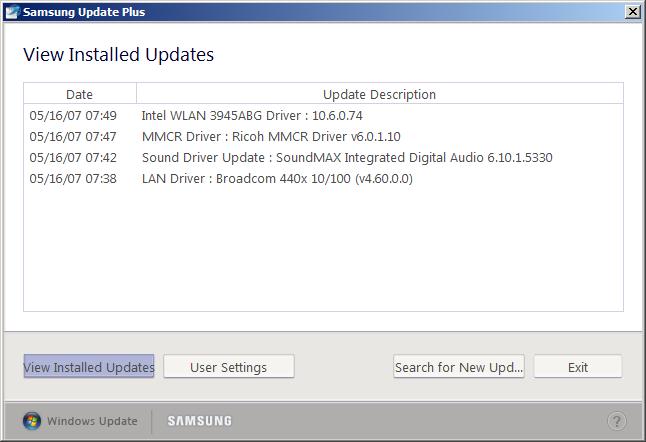
Task: Select the 05/16/07 07:42 date cell
Action: click(73, 157)
